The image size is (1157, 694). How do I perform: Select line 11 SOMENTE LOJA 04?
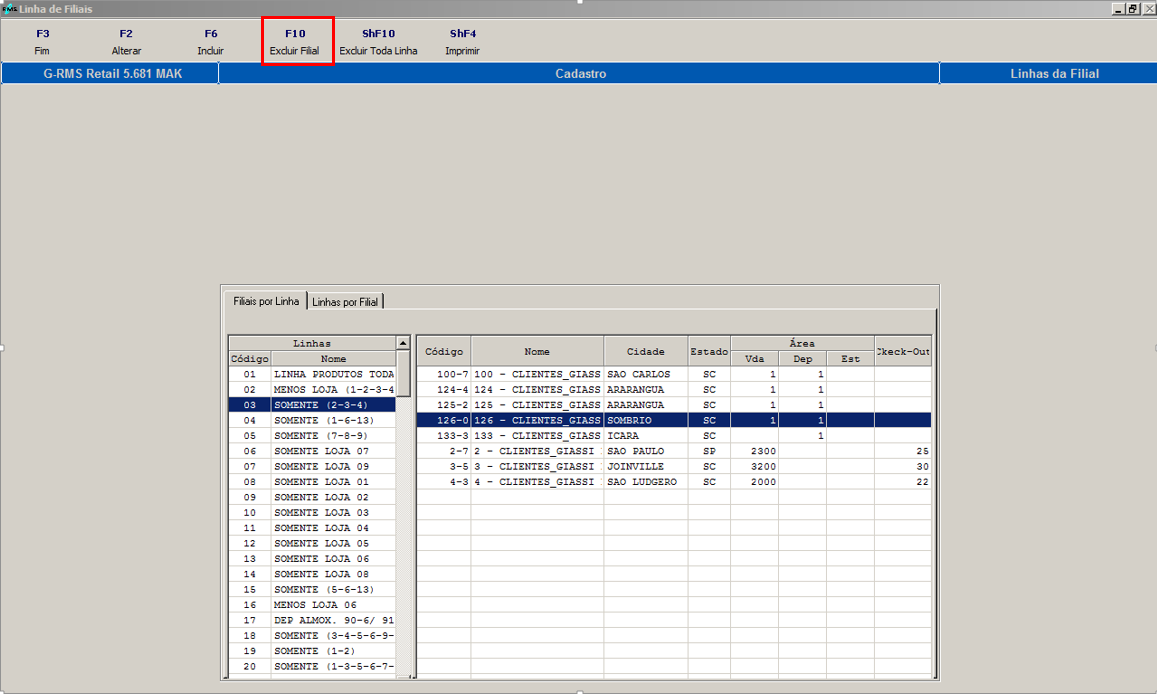[312, 528]
